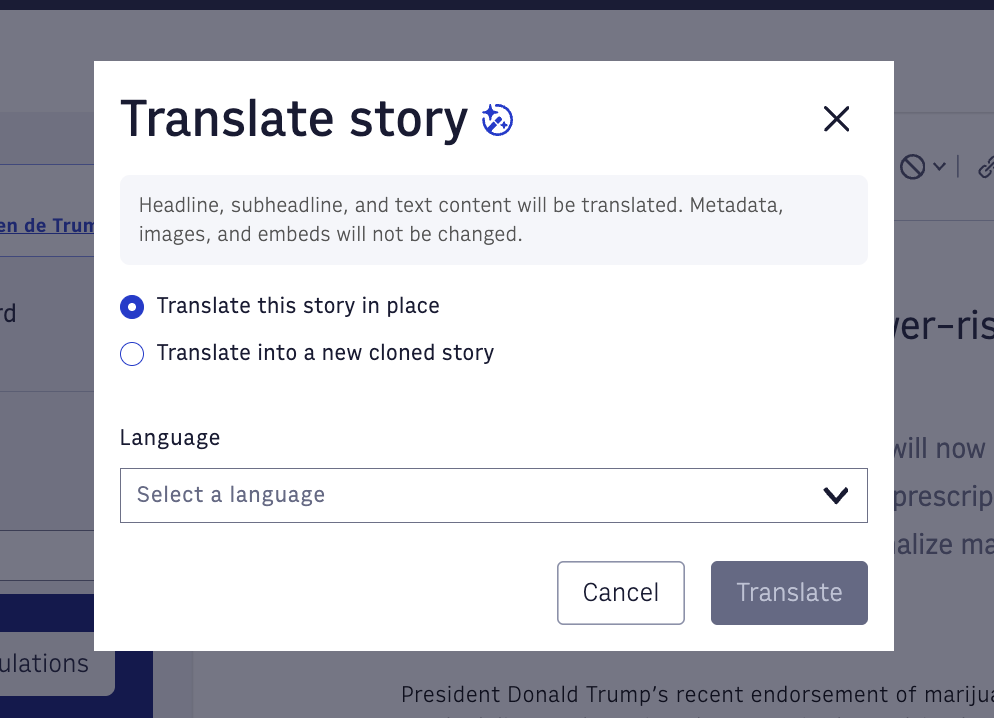This screenshot has height=718, width=994.
Task: Select Translate this story in place
Action: (132, 307)
